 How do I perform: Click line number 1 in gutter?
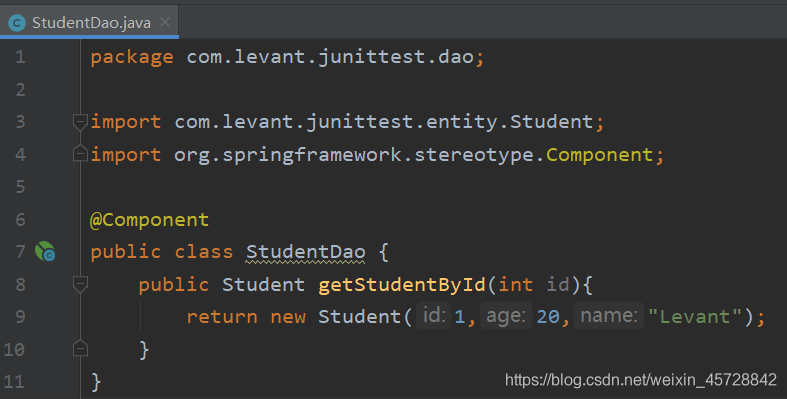20,57
